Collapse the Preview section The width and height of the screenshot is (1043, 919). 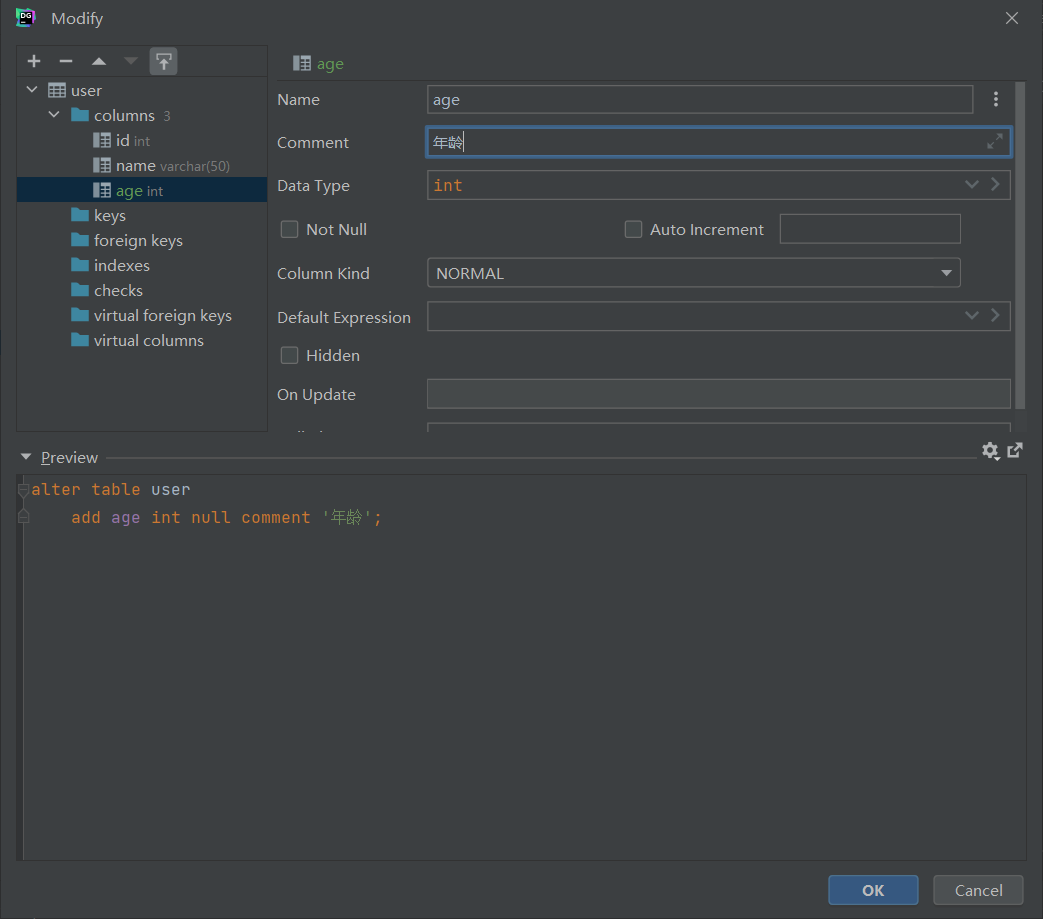coord(25,457)
